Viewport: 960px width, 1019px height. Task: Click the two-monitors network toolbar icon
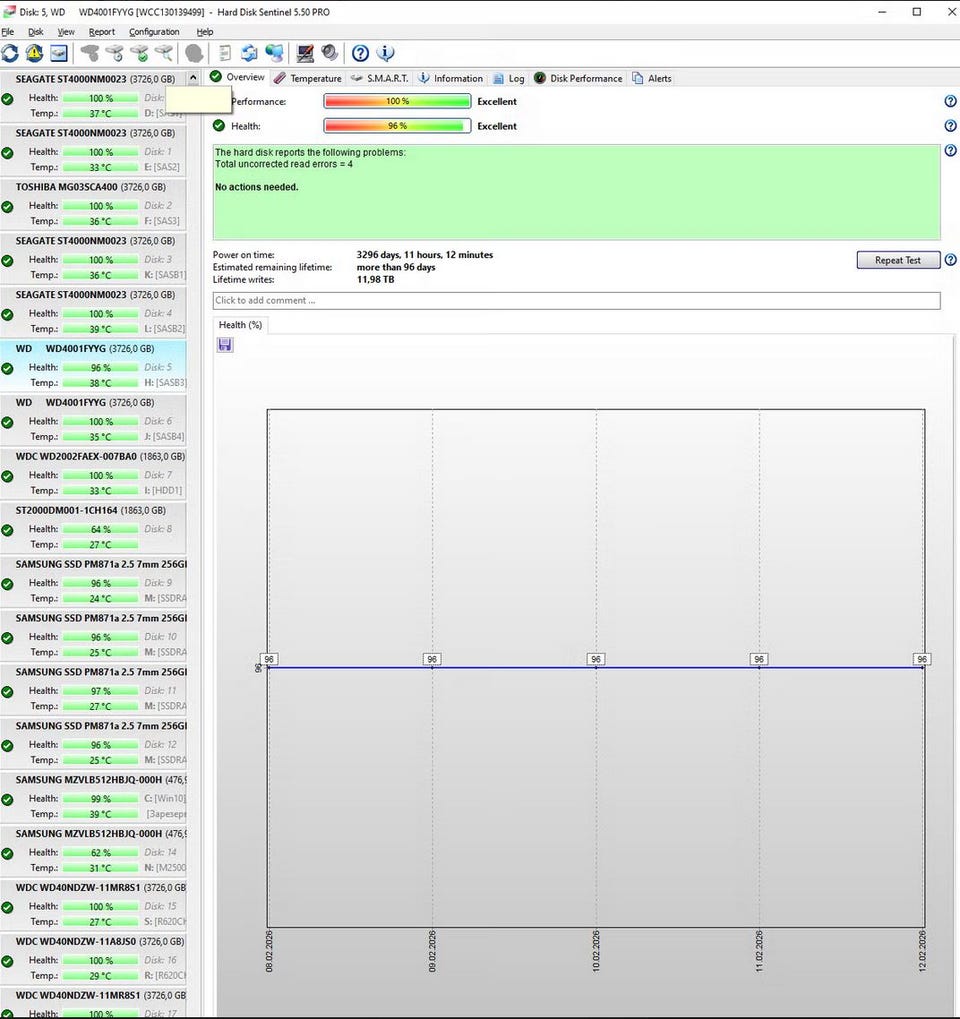(x=274, y=53)
